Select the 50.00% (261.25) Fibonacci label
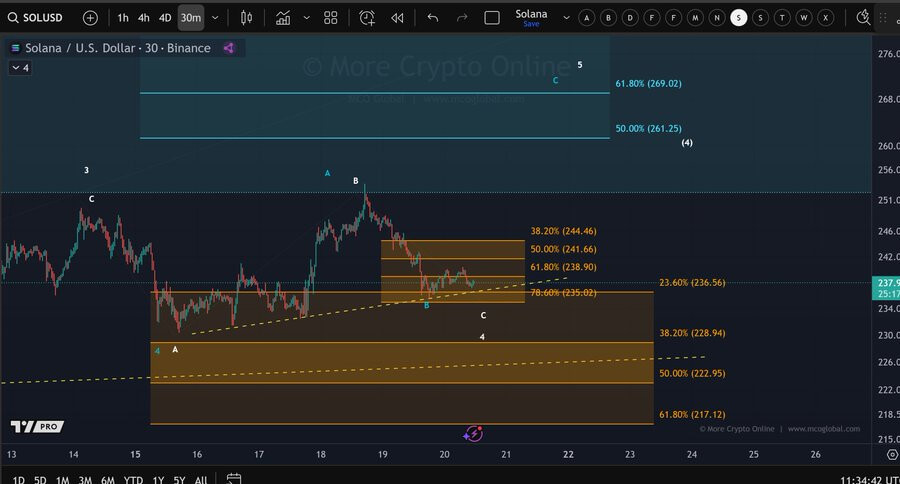Viewport: 900px width, 484px height. click(649, 129)
